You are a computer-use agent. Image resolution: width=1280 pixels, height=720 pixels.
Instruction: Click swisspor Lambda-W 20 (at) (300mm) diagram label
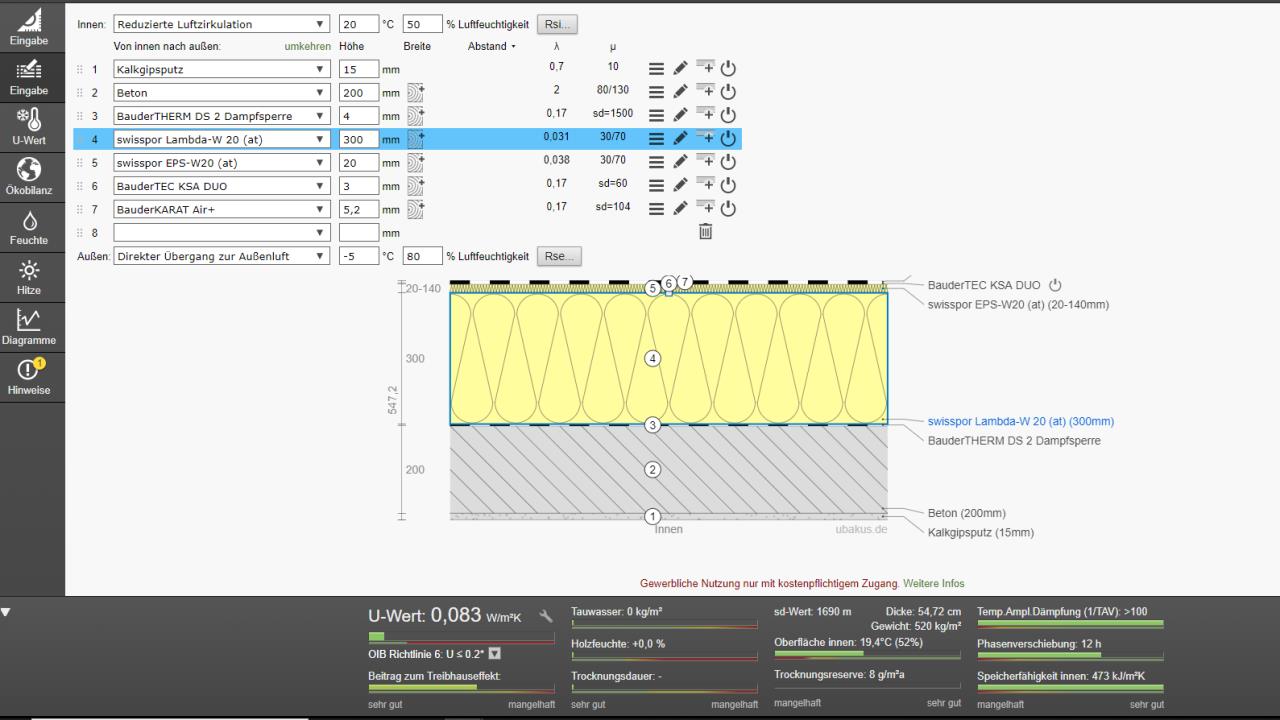tap(1021, 421)
